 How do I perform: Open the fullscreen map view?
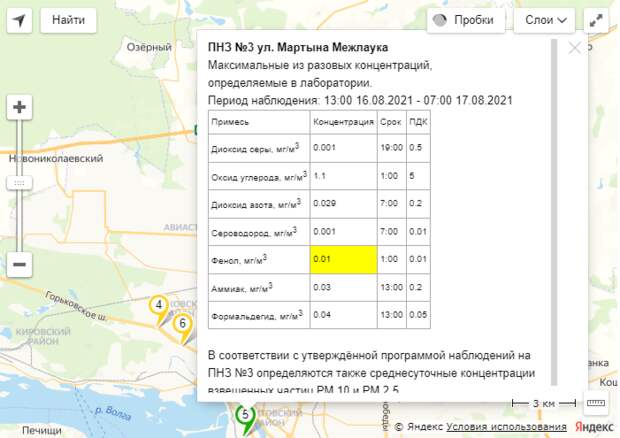596,20
